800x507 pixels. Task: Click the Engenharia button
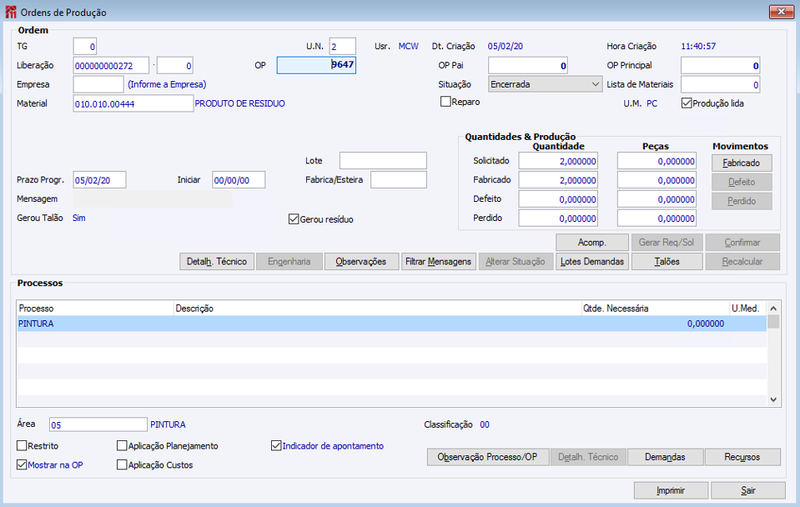[289, 261]
